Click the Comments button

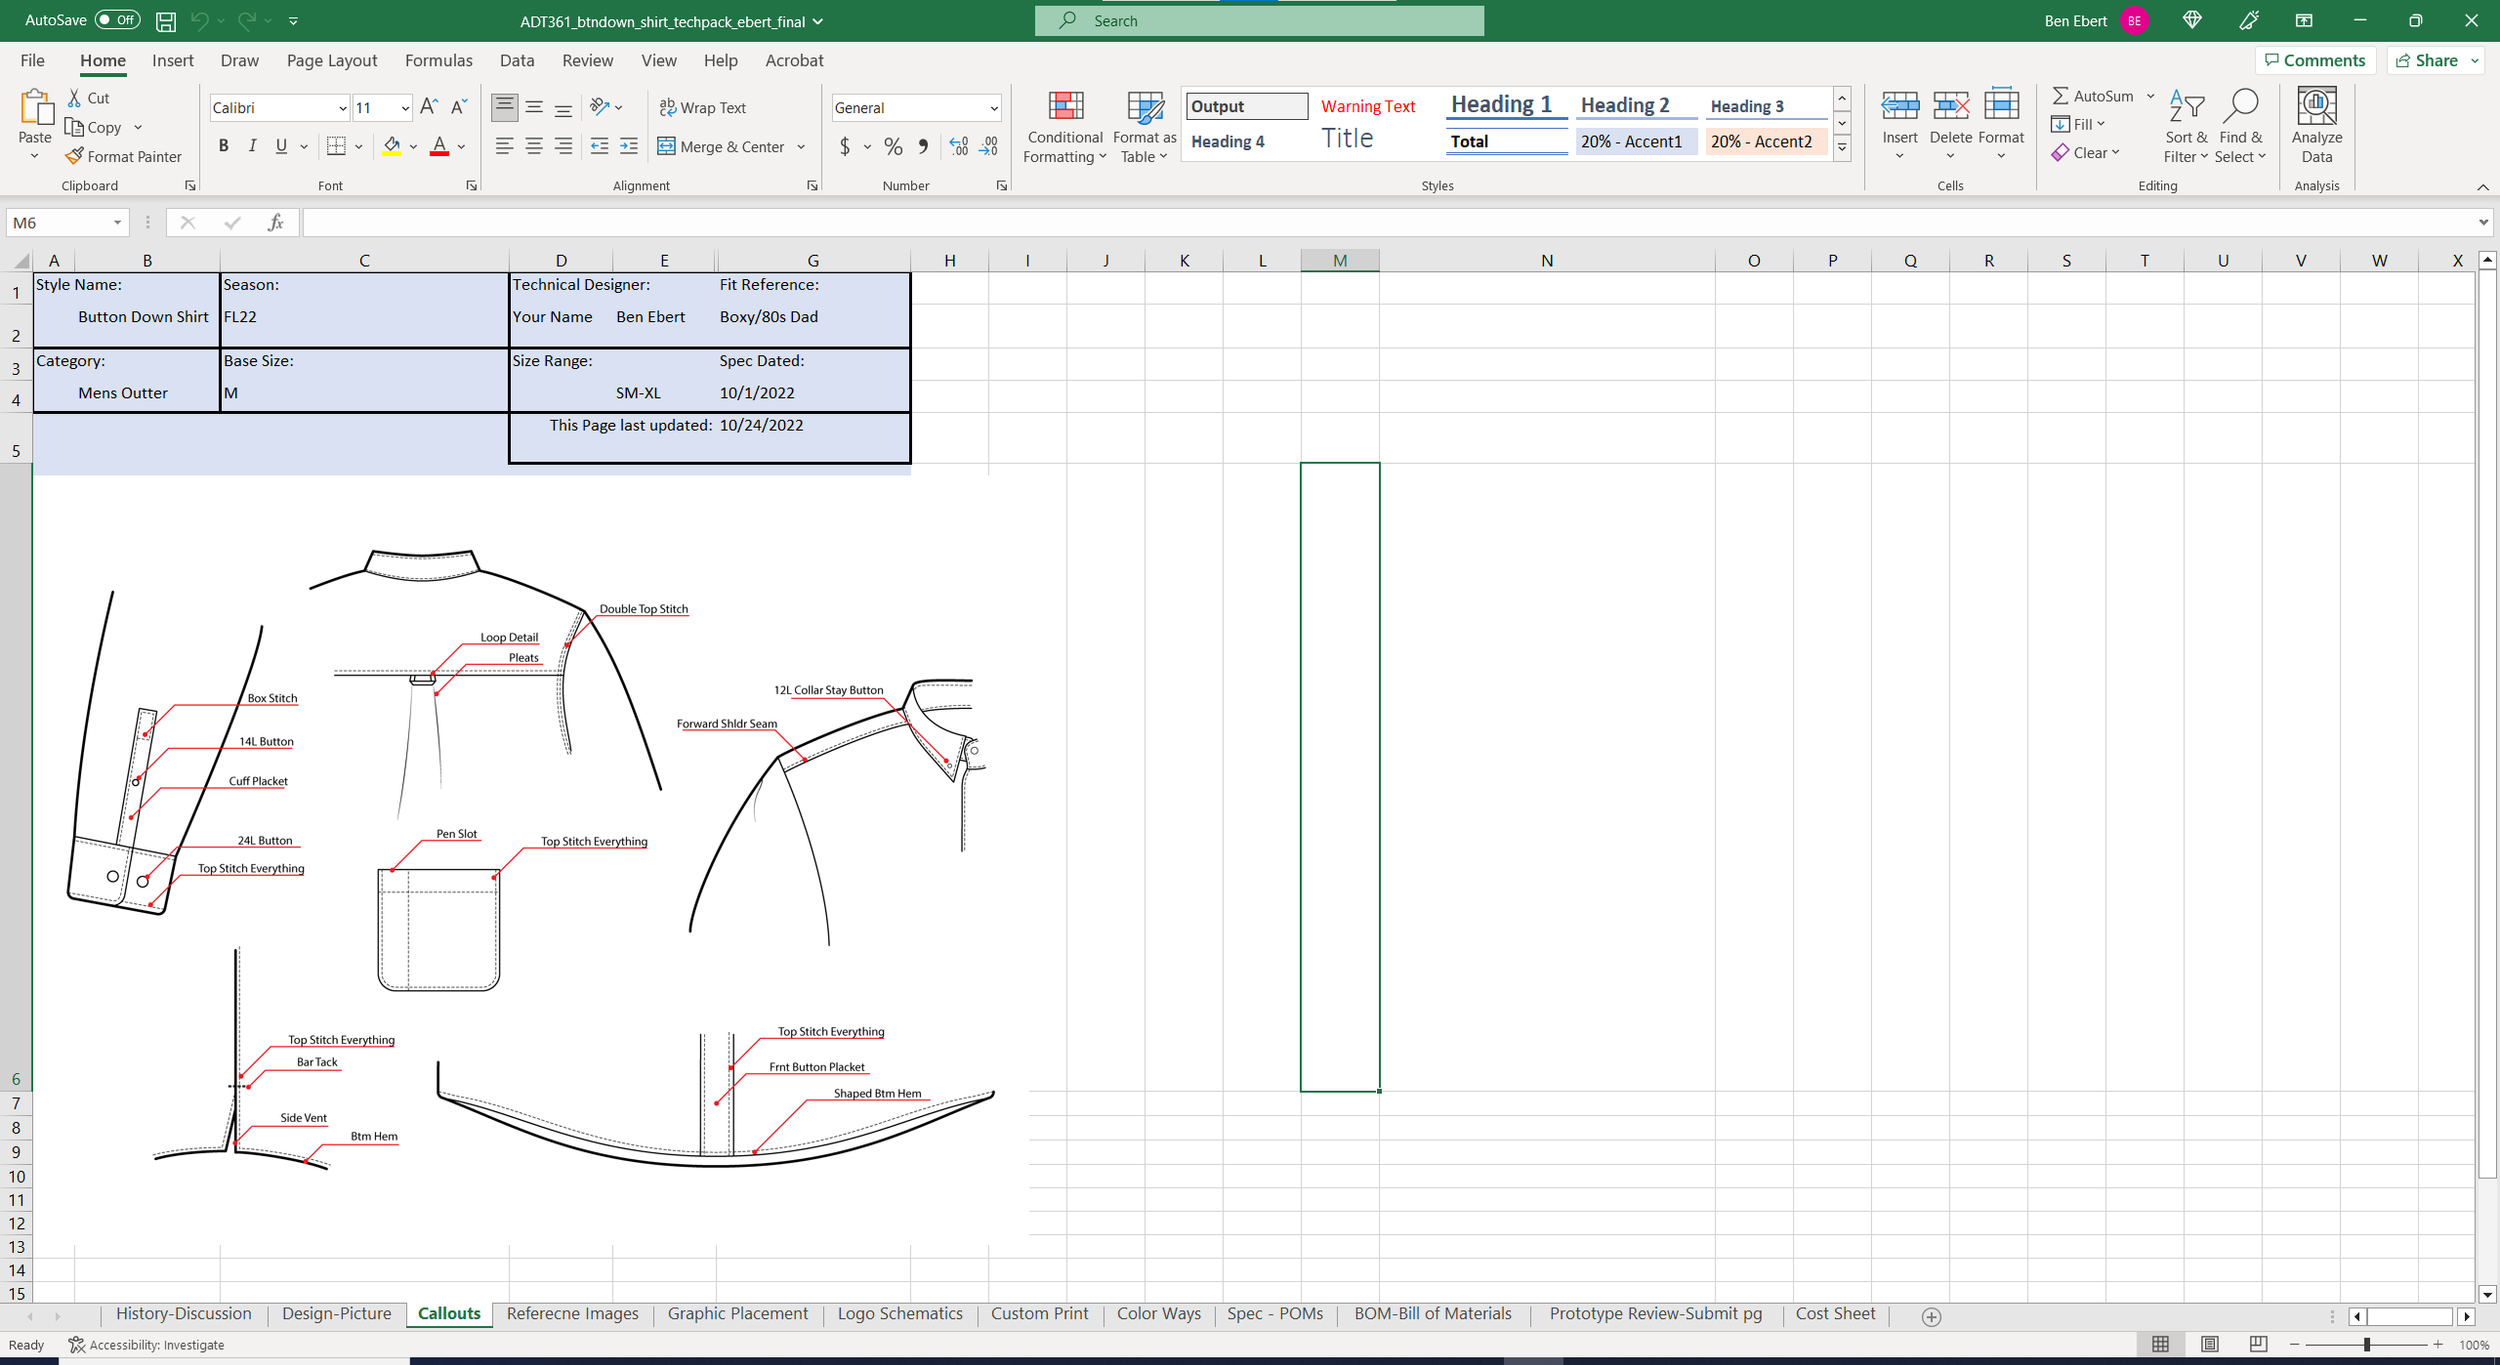point(2314,60)
